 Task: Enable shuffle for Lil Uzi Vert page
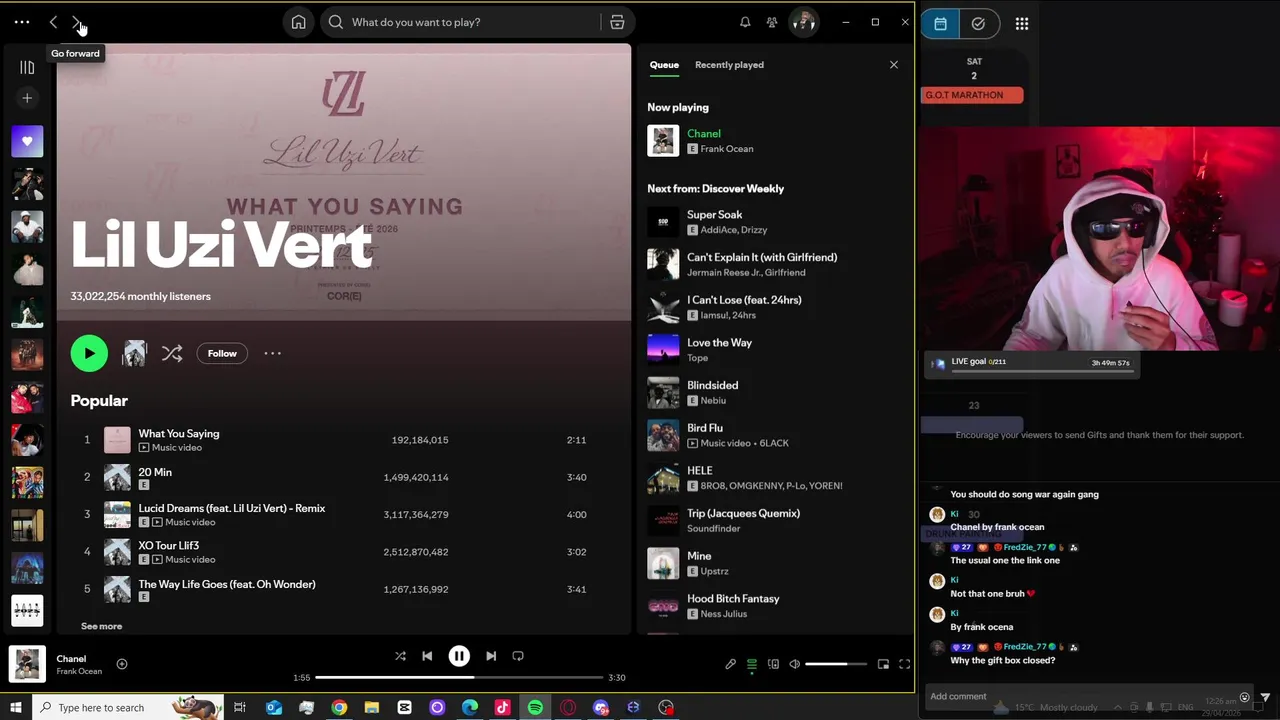click(172, 353)
